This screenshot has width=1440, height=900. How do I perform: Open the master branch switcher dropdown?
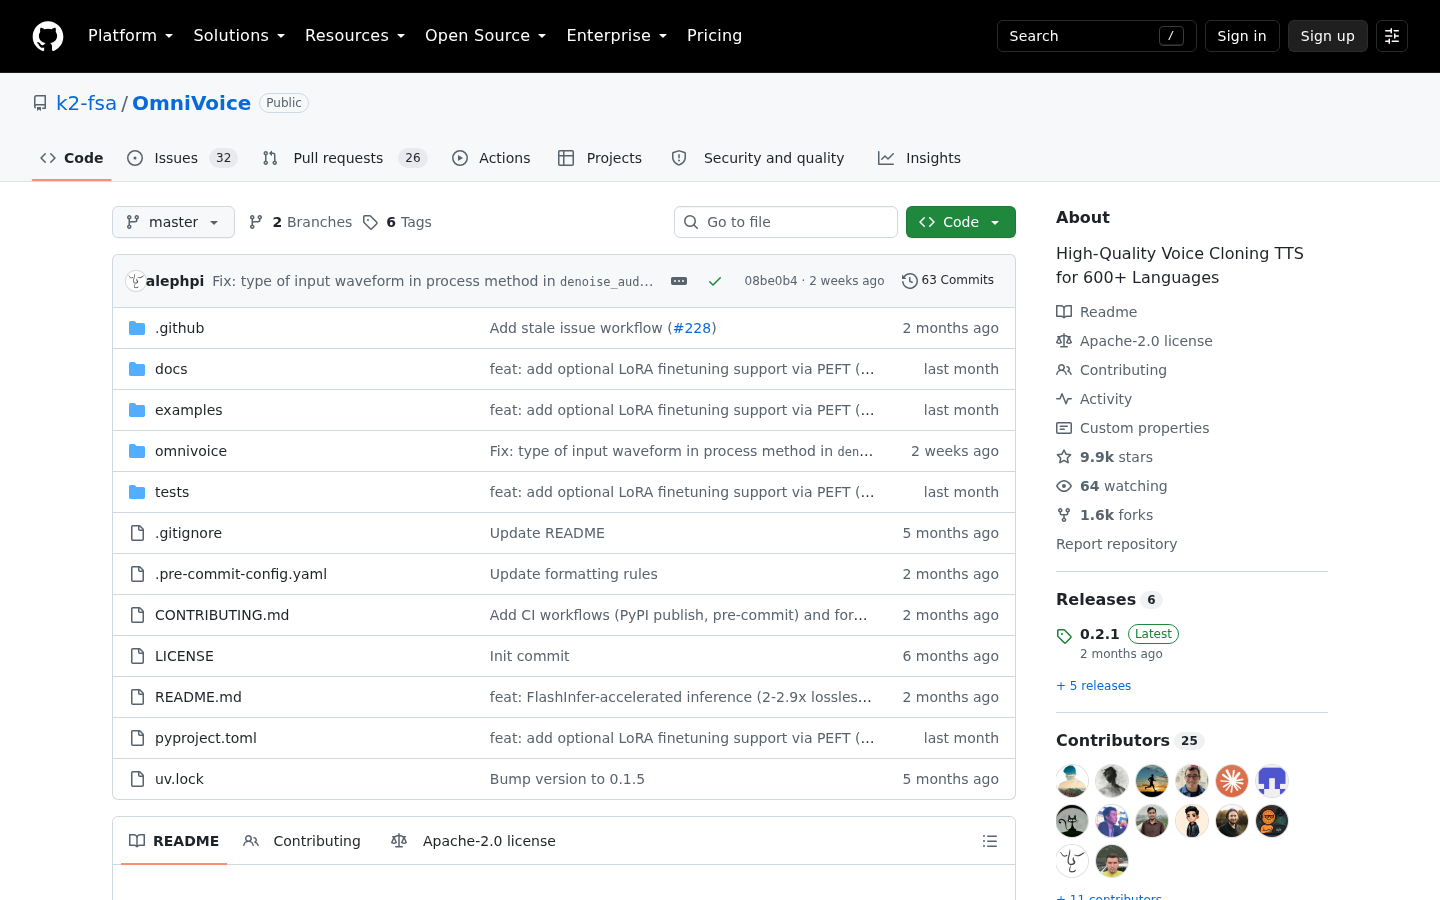click(x=173, y=222)
